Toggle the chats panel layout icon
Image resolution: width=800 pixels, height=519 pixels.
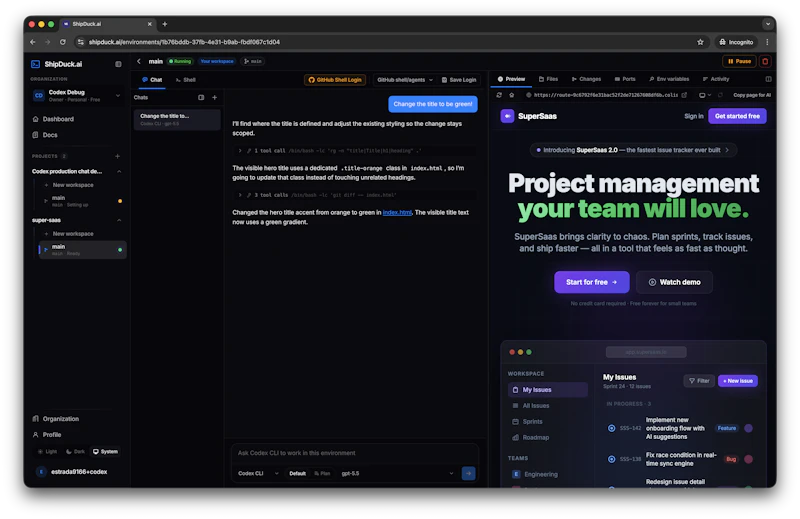201,97
